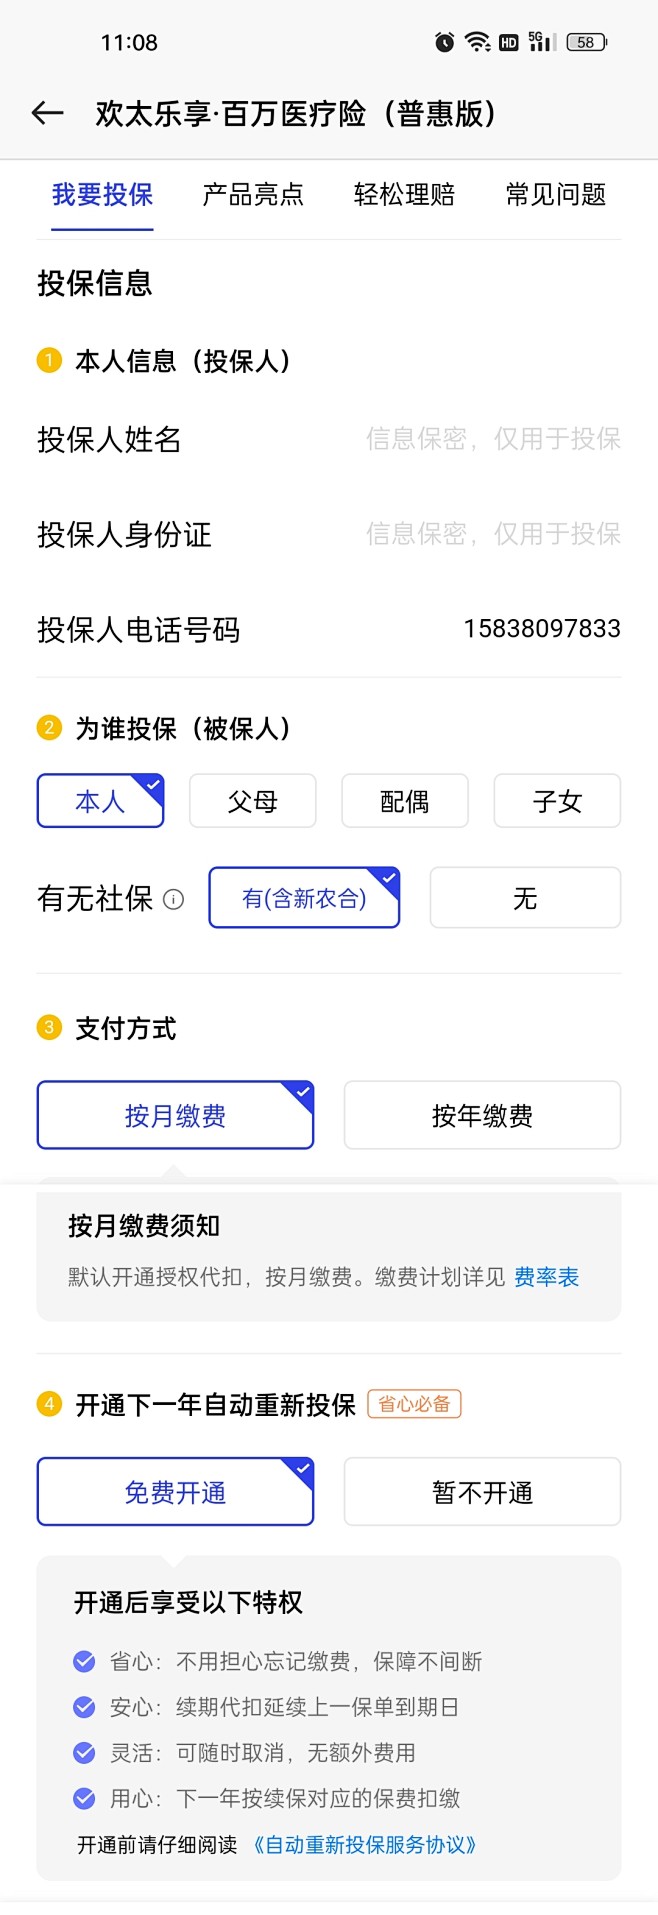Select 配偶 as the insured person
This screenshot has width=658, height=1915.
[404, 801]
